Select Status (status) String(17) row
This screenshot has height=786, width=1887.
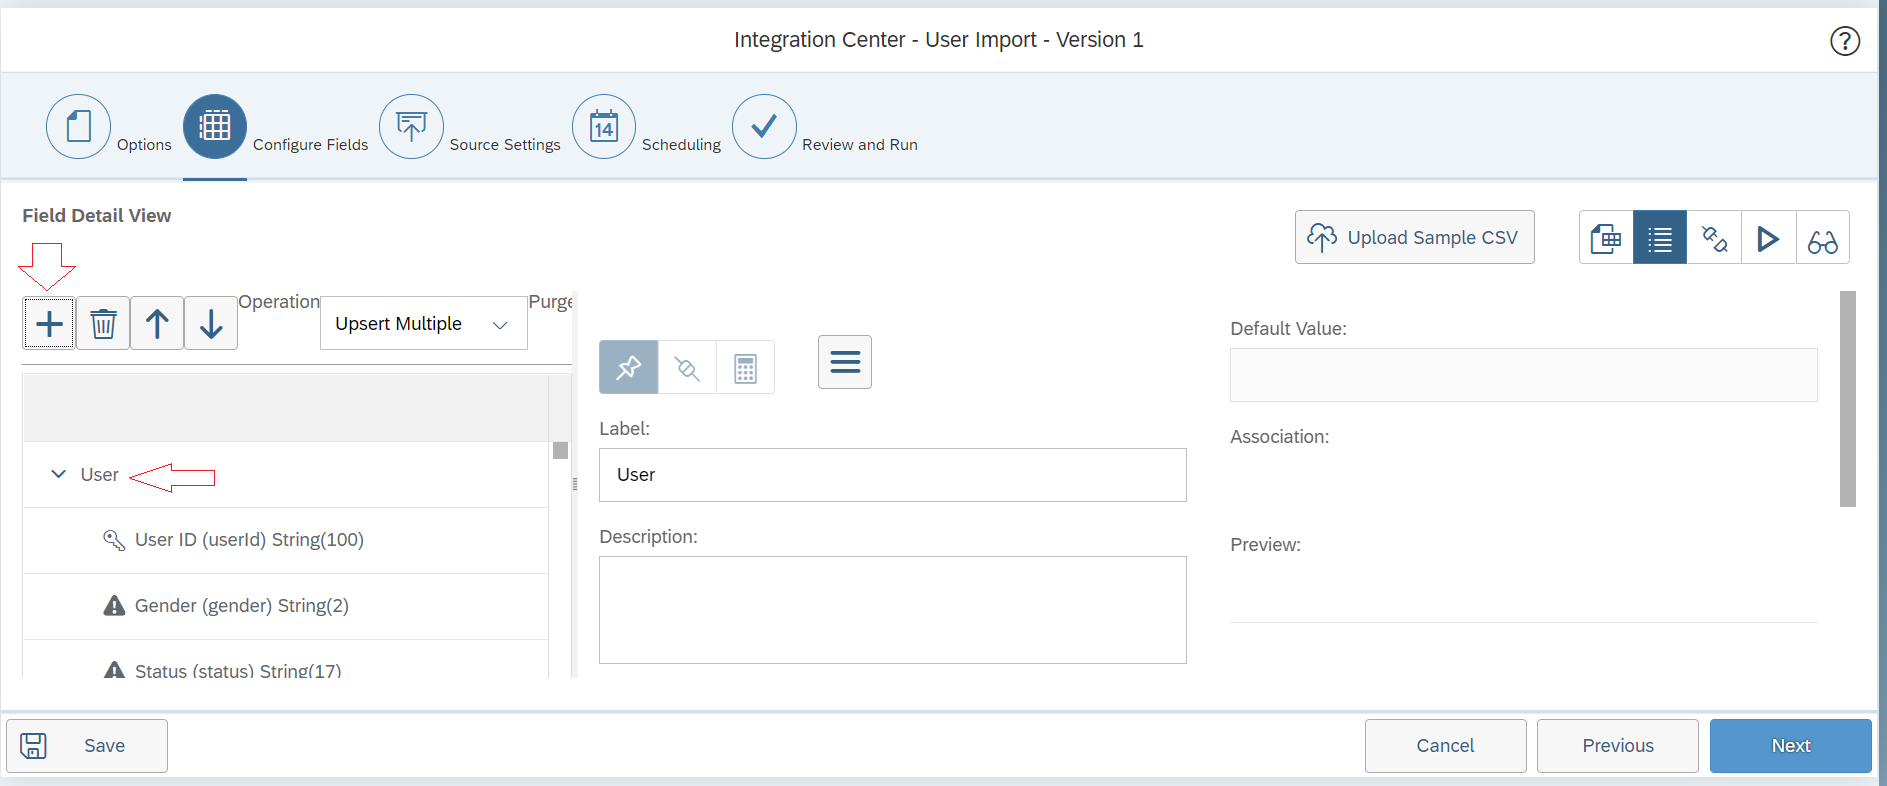tap(285, 661)
